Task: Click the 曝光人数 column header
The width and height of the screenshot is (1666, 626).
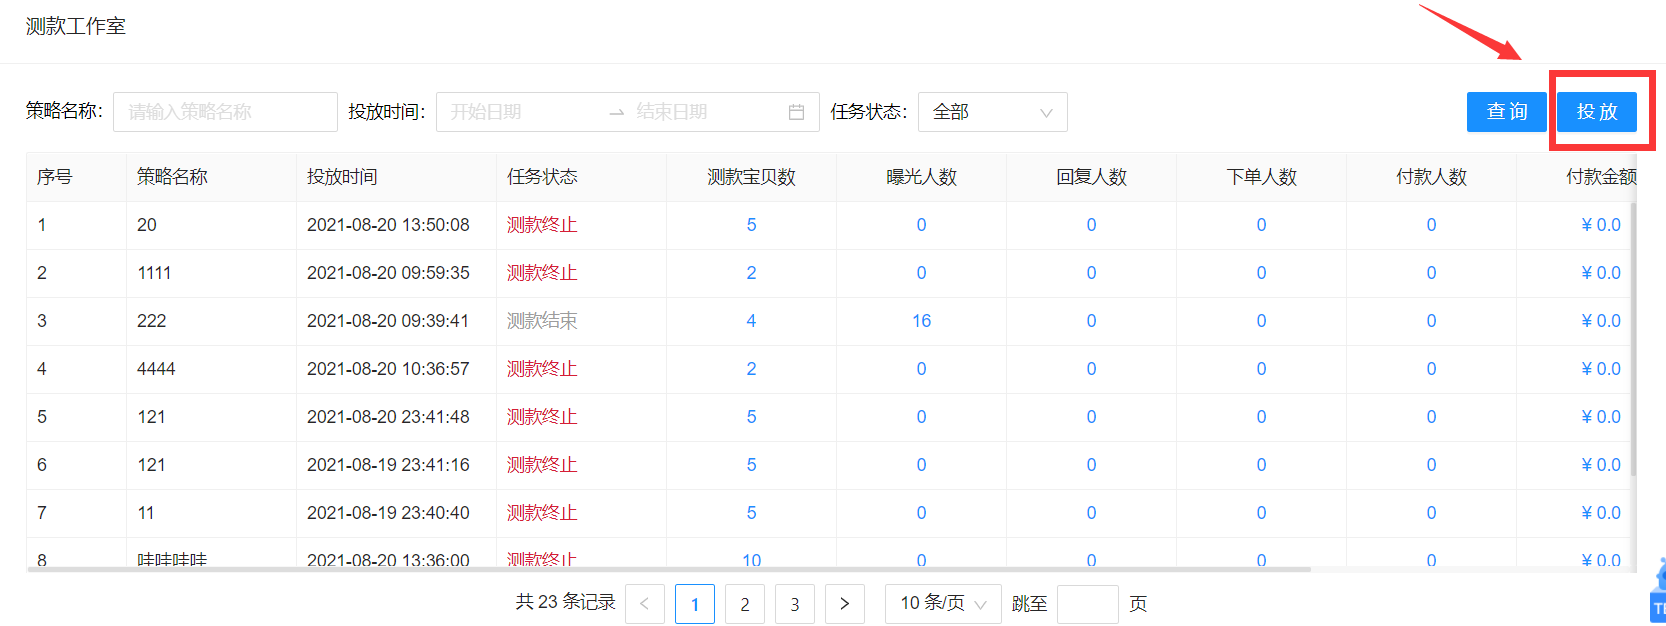Action: click(x=921, y=177)
